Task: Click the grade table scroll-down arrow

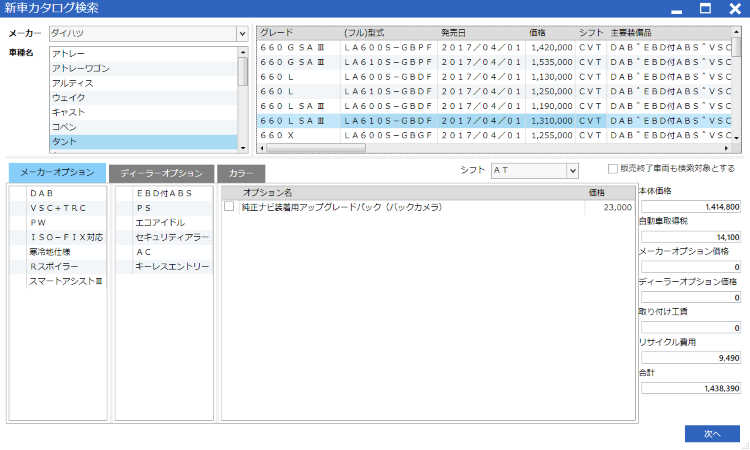Action: pos(736,138)
